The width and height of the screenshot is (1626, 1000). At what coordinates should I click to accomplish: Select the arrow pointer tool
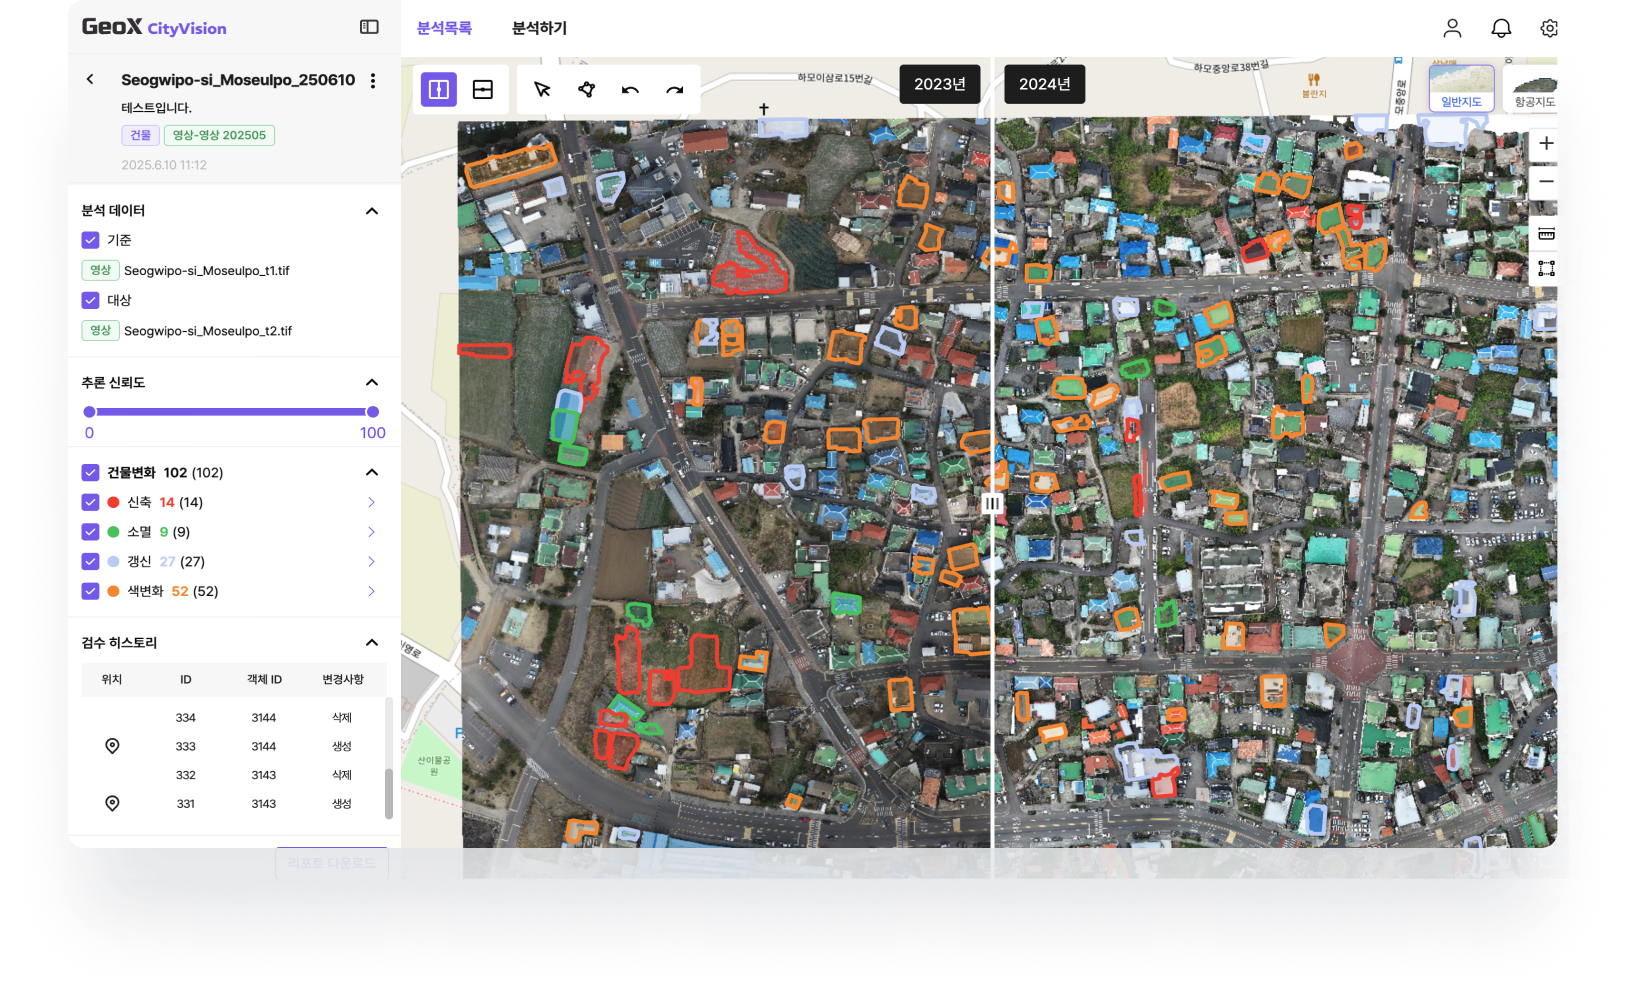(542, 90)
